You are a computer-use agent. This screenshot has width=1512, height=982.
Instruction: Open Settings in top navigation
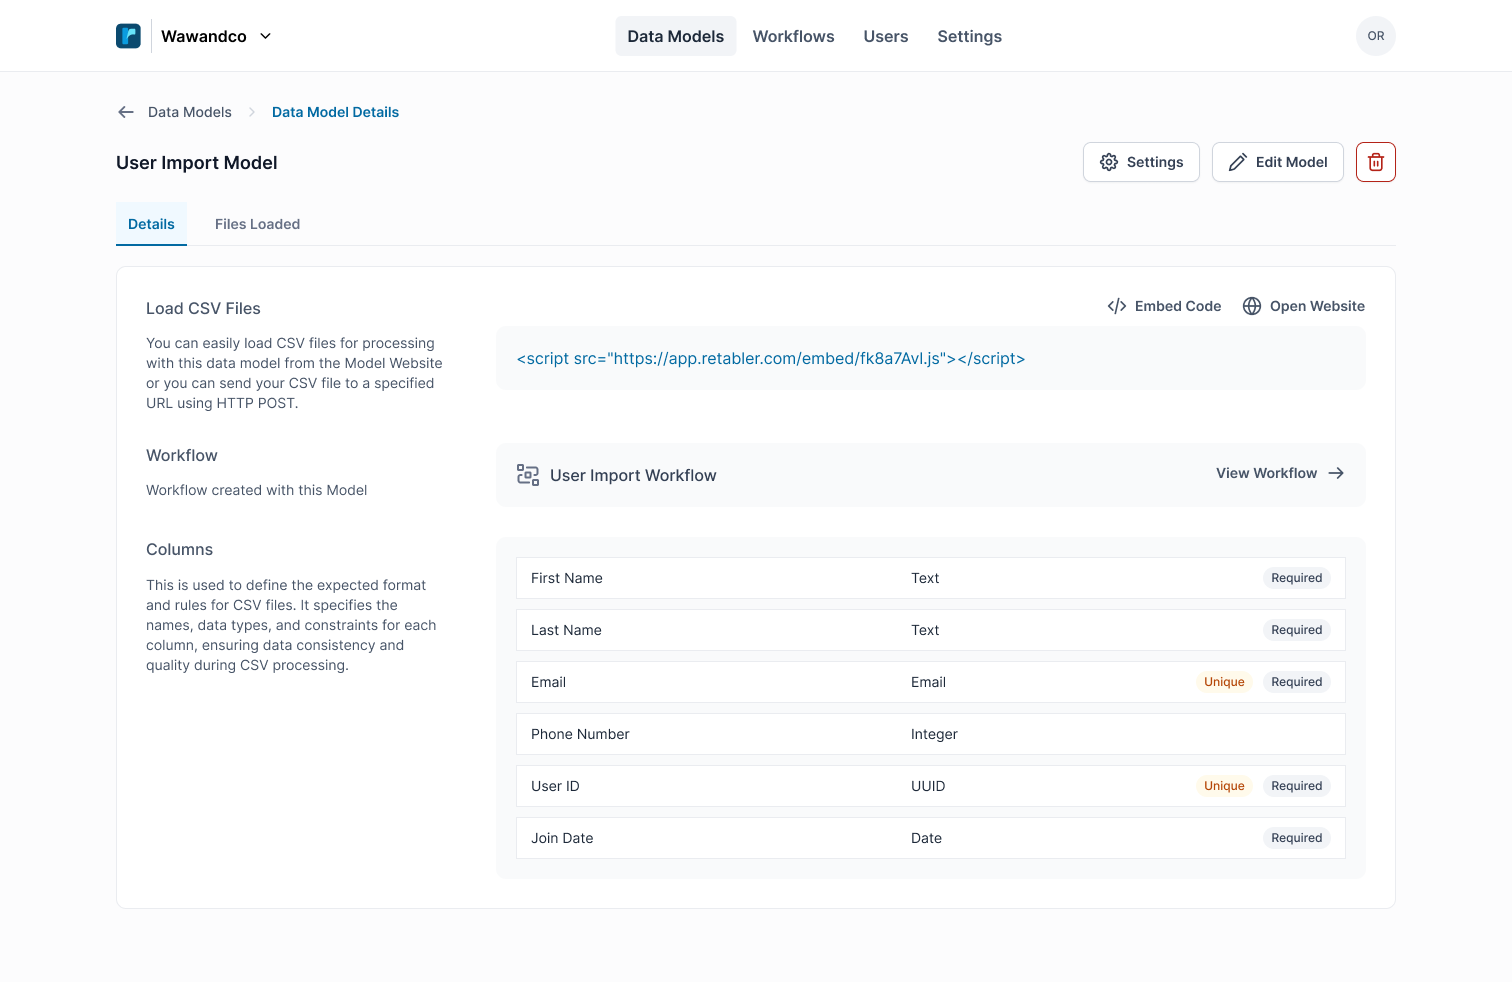tap(968, 36)
